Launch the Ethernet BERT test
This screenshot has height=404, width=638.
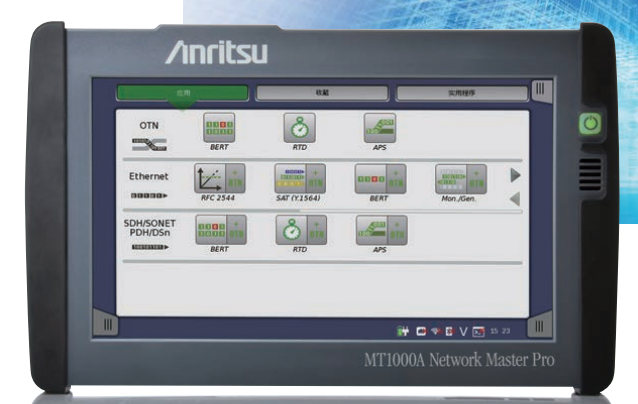(x=379, y=180)
